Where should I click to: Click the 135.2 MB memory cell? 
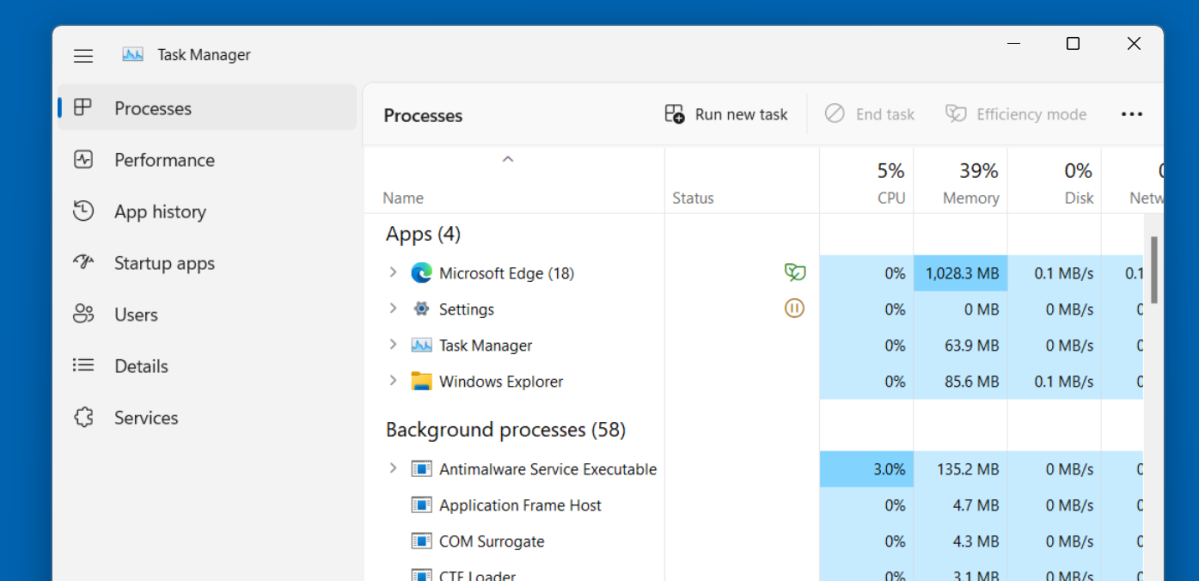click(960, 469)
